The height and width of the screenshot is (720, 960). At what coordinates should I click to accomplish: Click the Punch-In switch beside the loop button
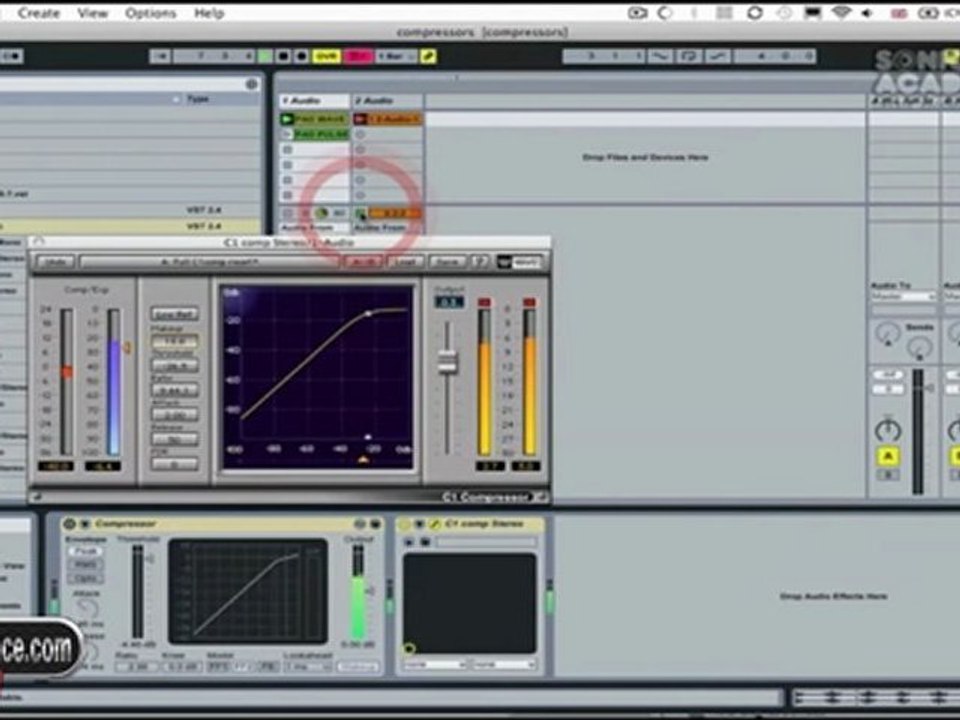[x=661, y=56]
